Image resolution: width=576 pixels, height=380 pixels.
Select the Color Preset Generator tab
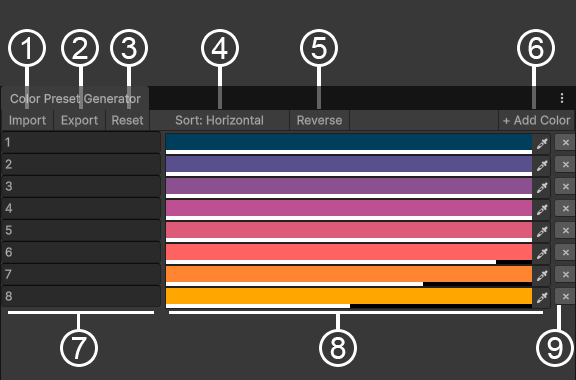point(75,98)
